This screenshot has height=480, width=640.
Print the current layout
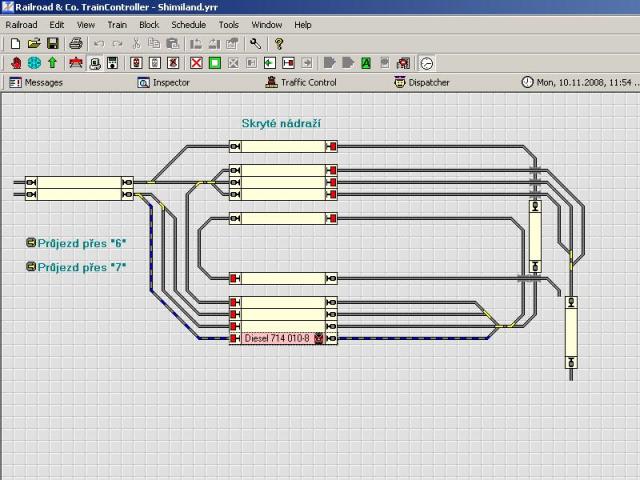[76, 43]
